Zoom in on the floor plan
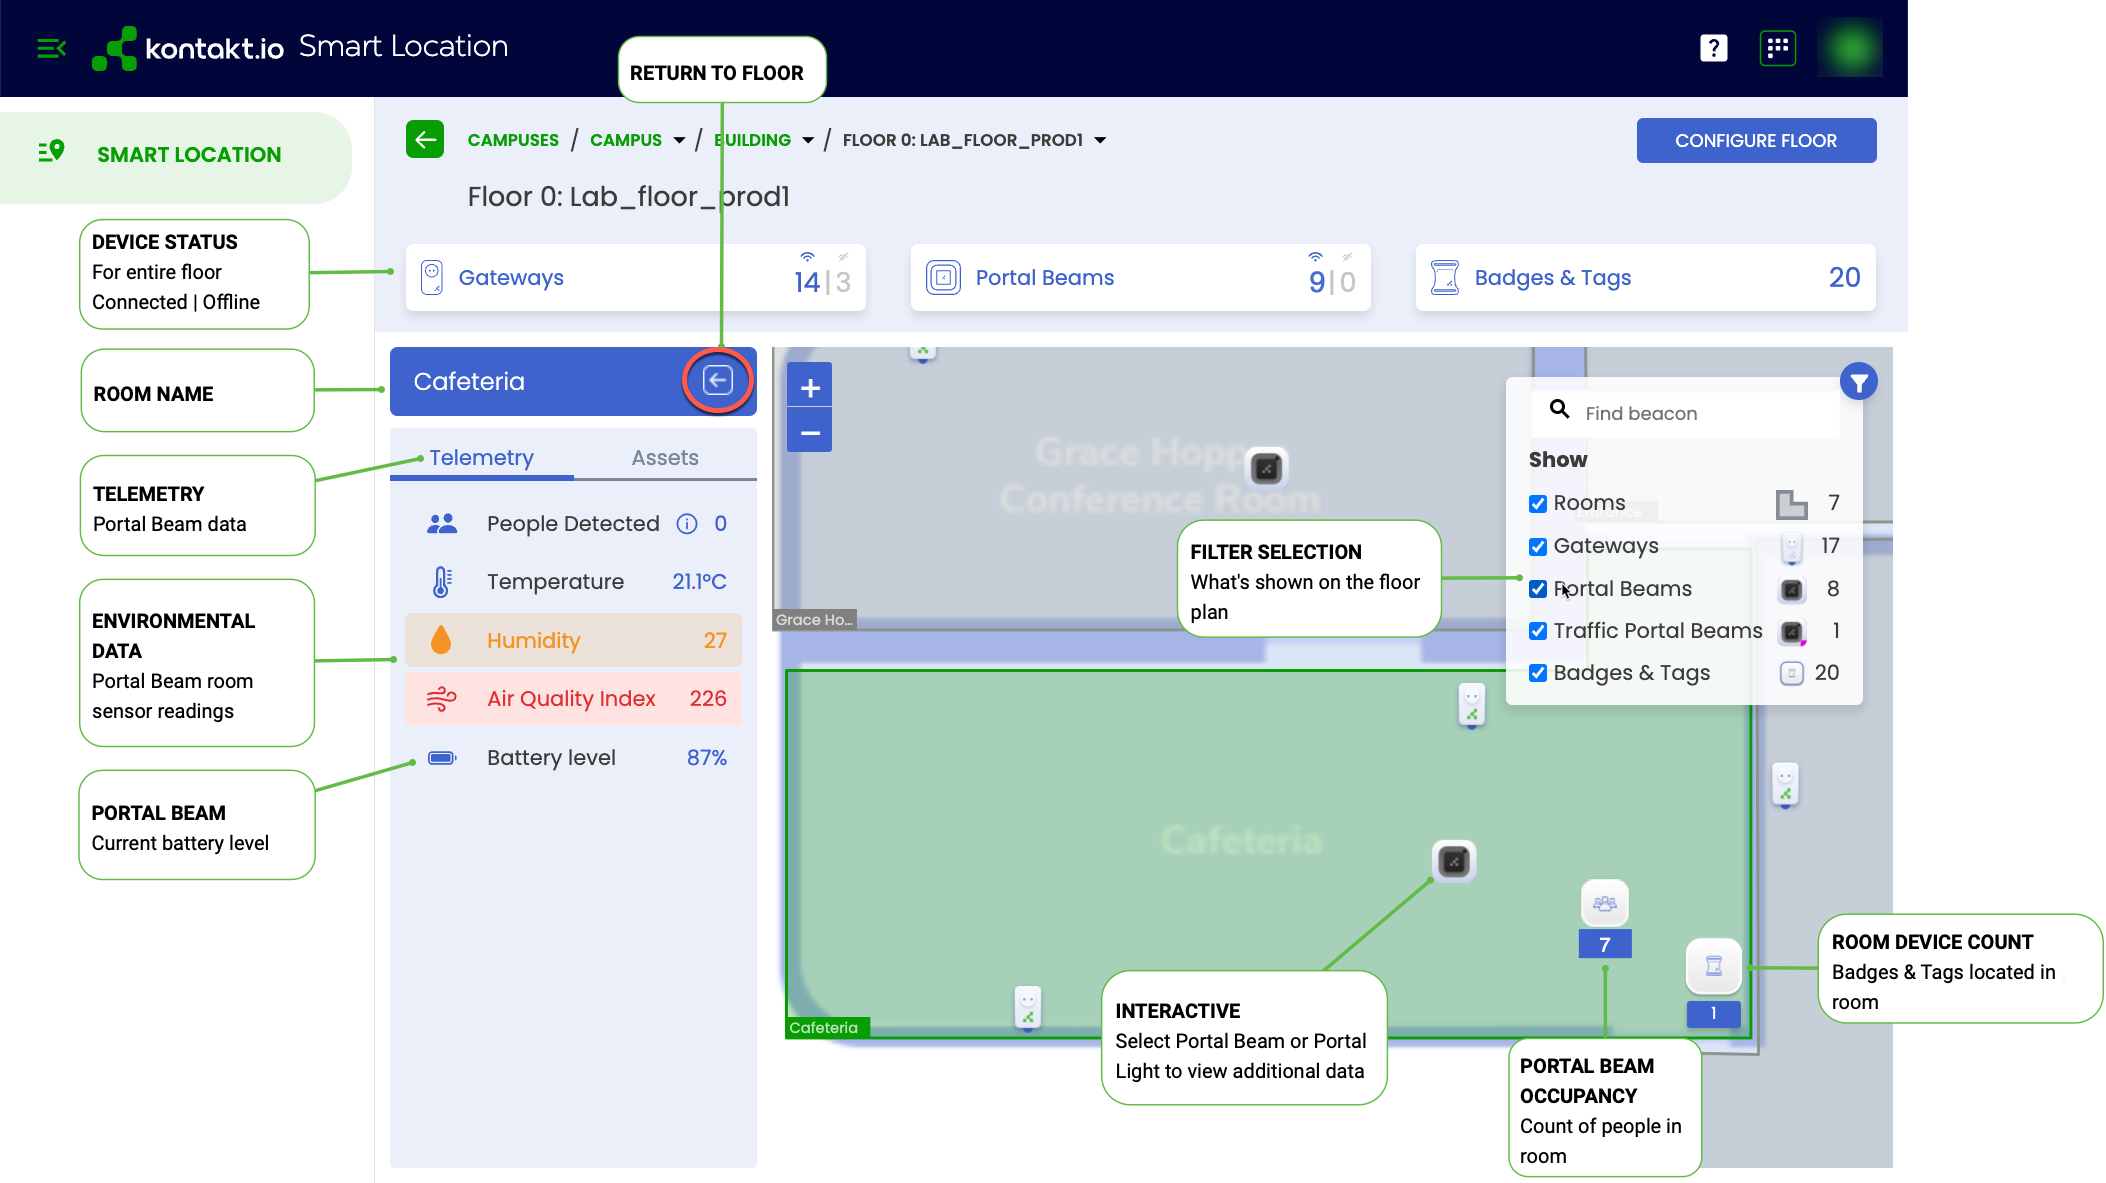The image size is (2106, 1183). coord(810,388)
